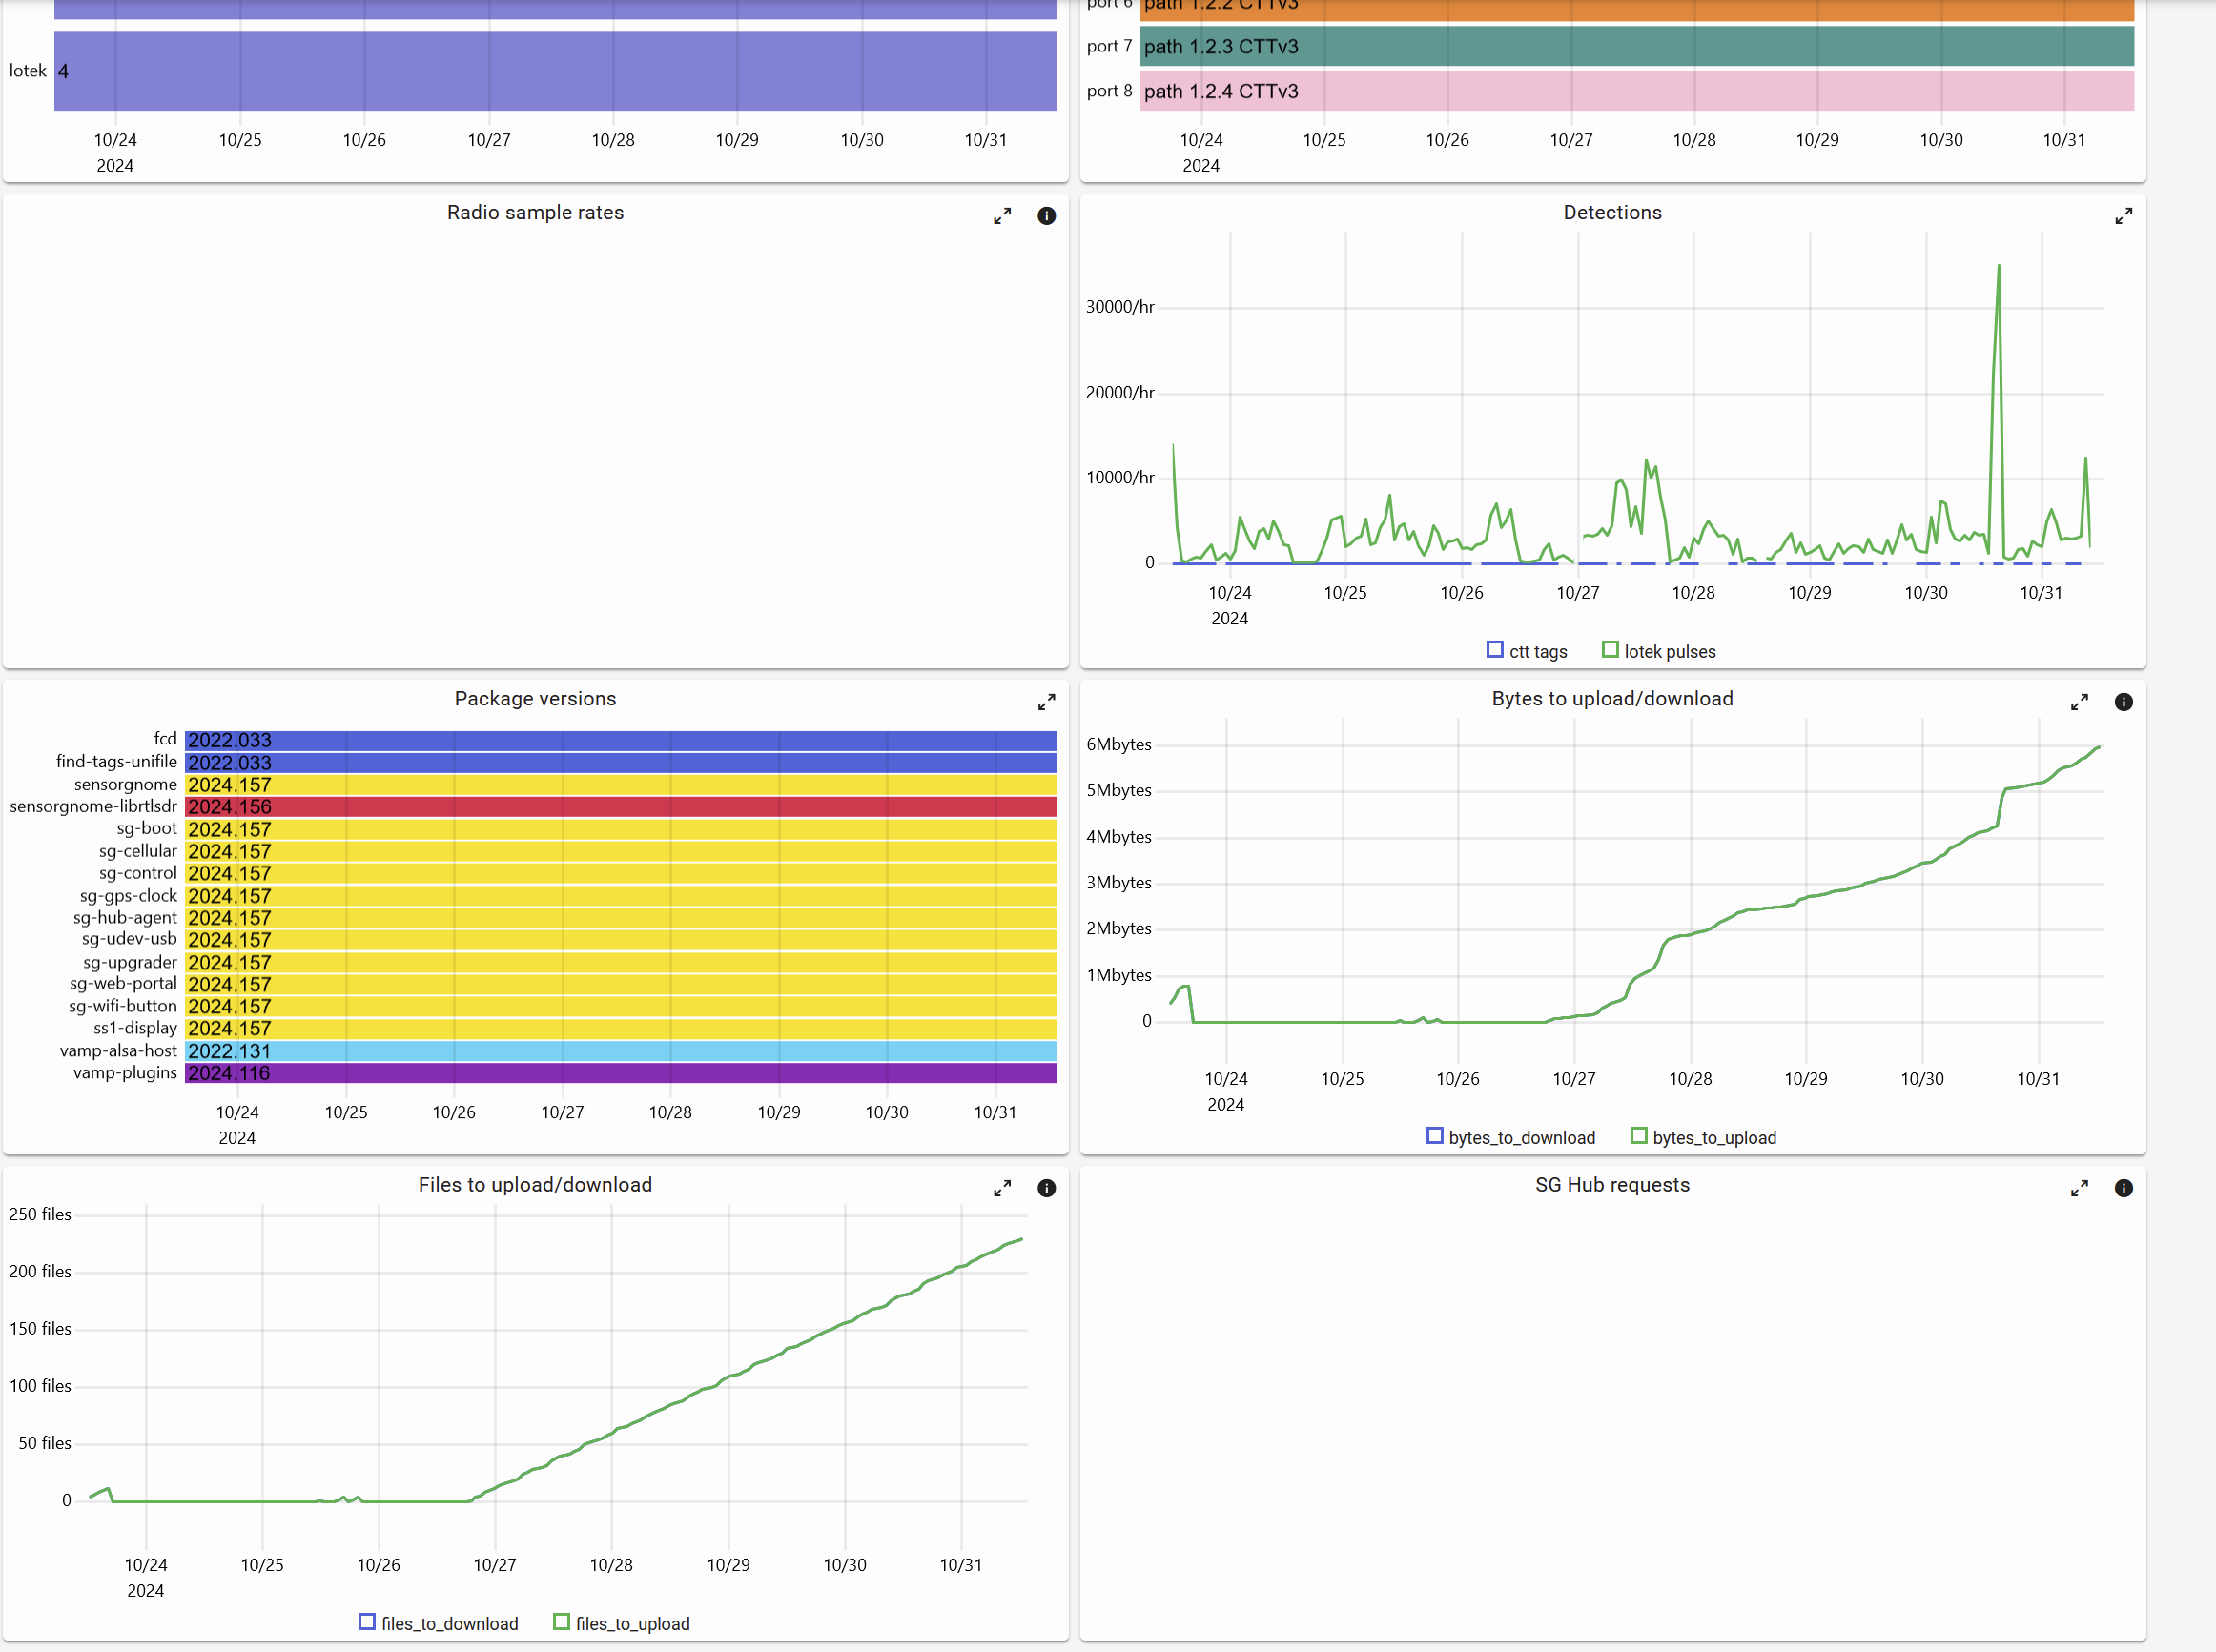Click the port 7 path 1.2.3 CTTv3 bar
Screen dimensions: 2216x1652
[1636, 47]
